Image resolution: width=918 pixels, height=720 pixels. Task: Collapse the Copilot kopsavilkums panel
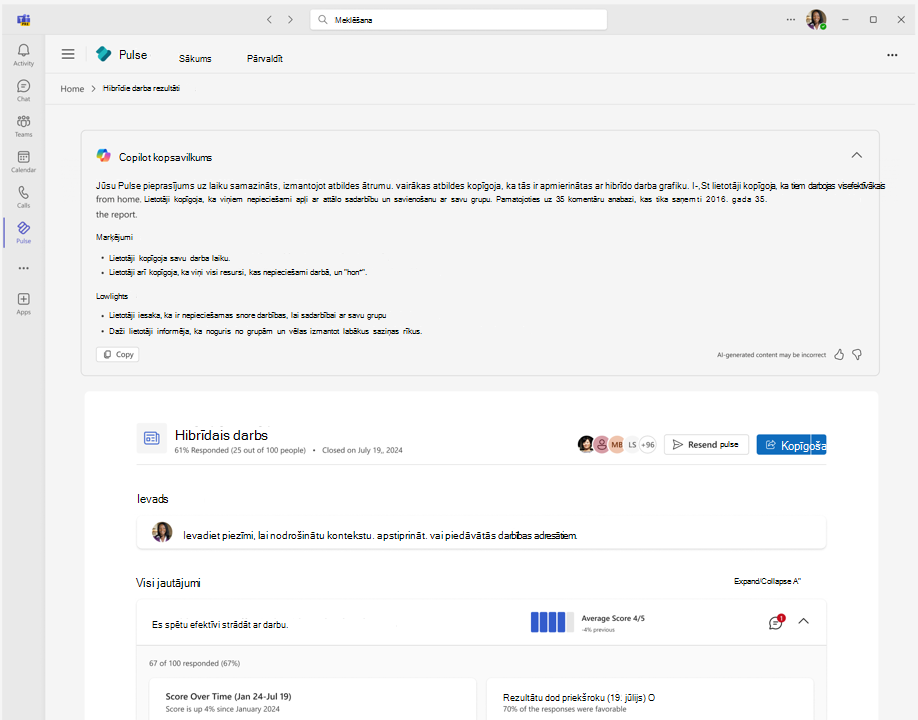tap(856, 155)
